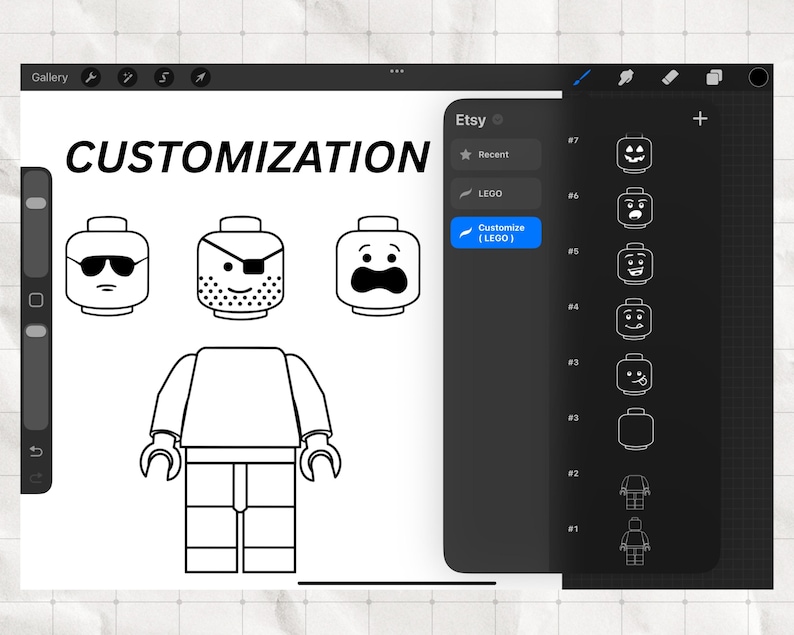Open the LEGO brush set
This screenshot has width=794, height=635.
496,193
